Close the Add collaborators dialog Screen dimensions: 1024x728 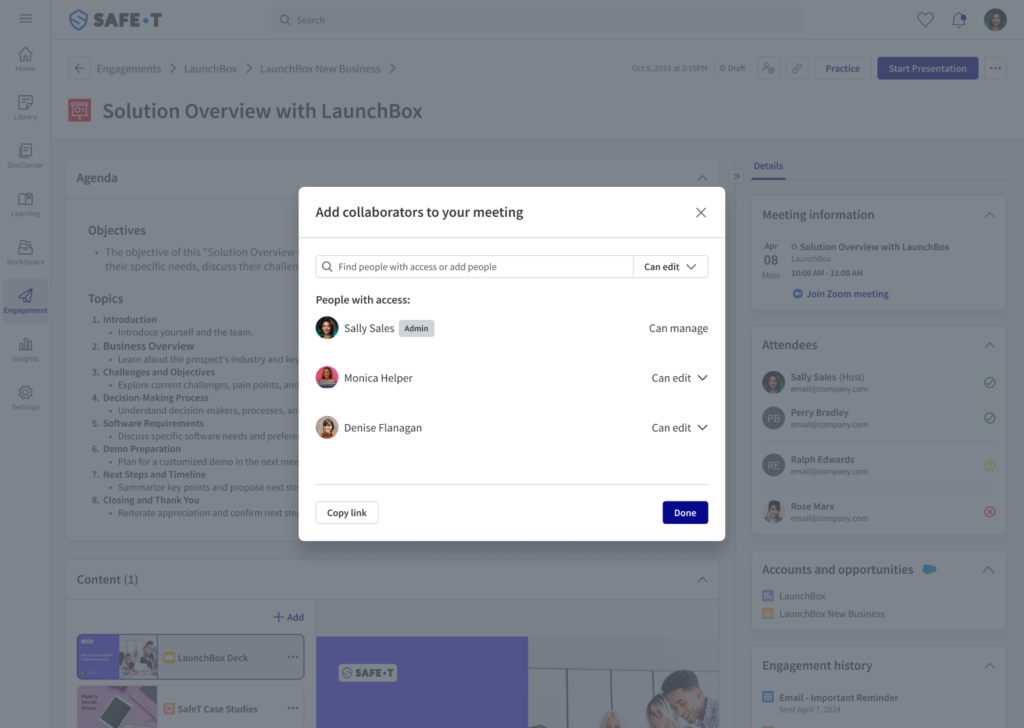point(701,212)
